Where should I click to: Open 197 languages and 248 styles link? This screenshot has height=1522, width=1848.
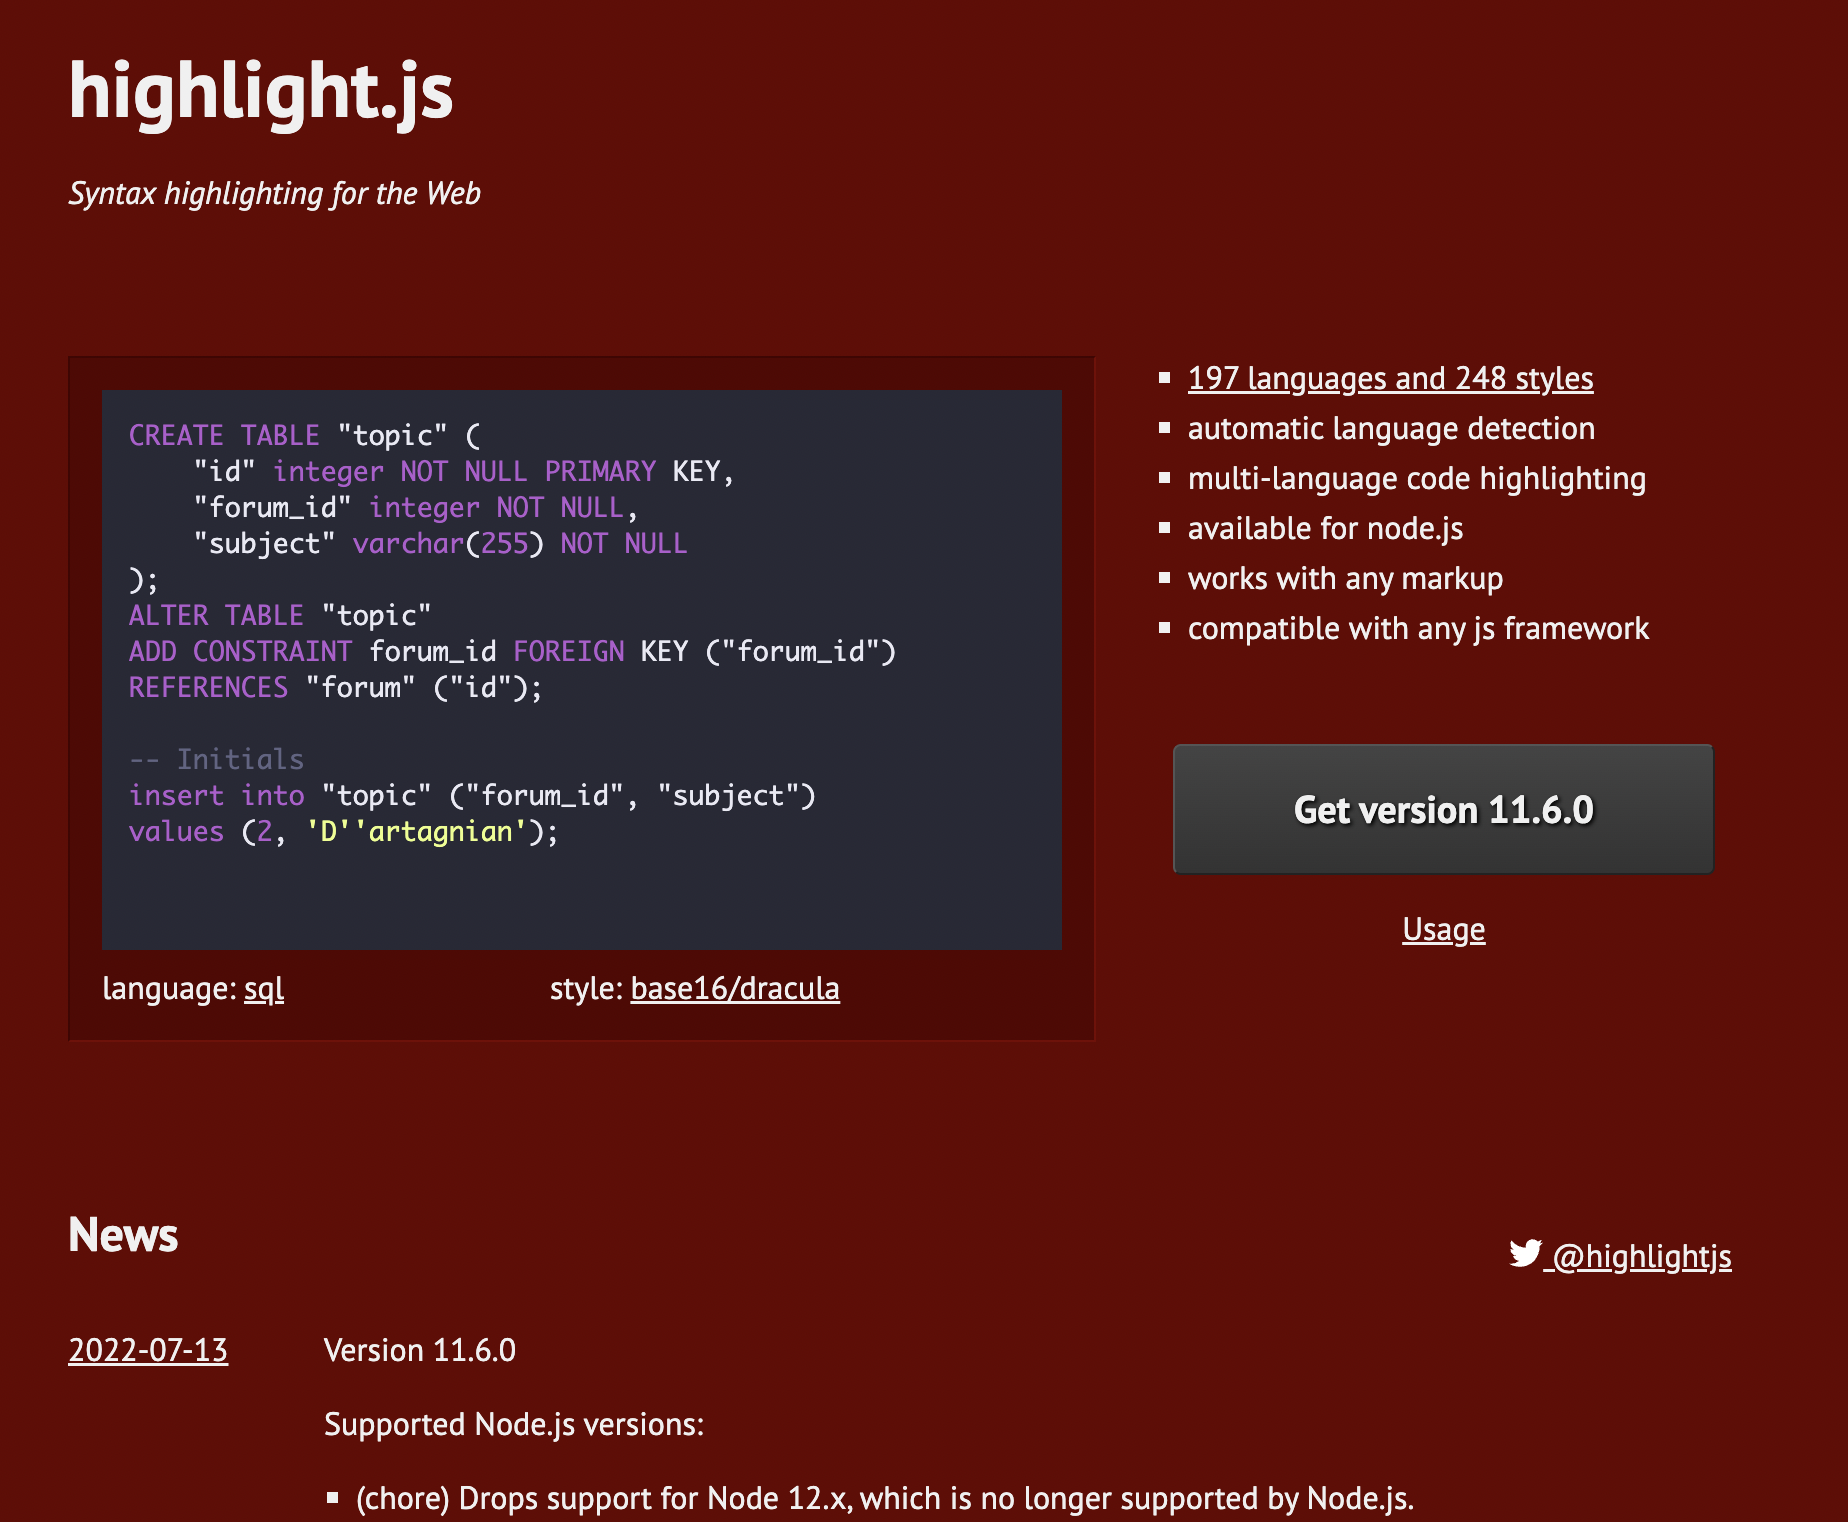click(x=1390, y=378)
